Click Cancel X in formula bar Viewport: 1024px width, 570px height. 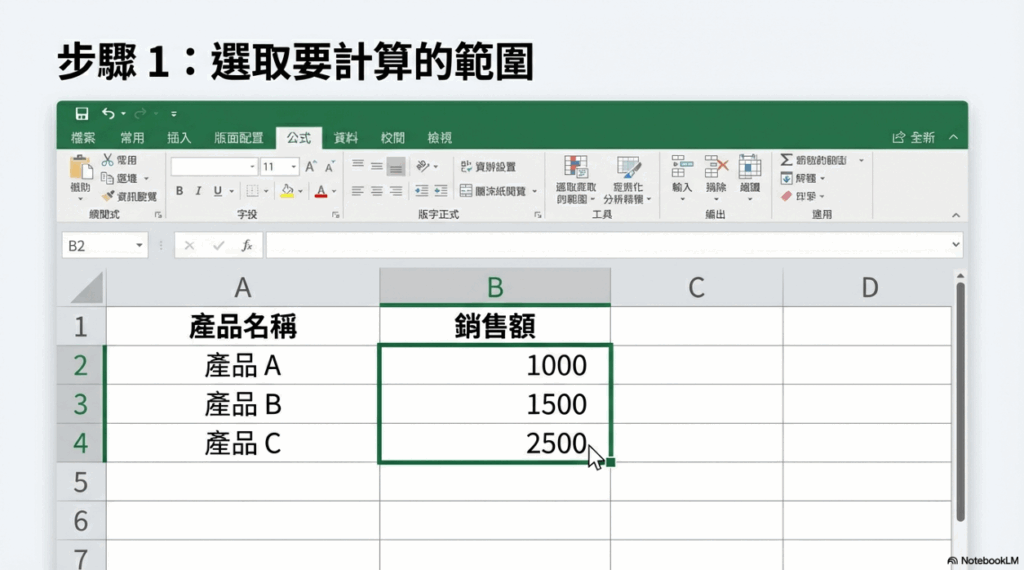click(189, 245)
